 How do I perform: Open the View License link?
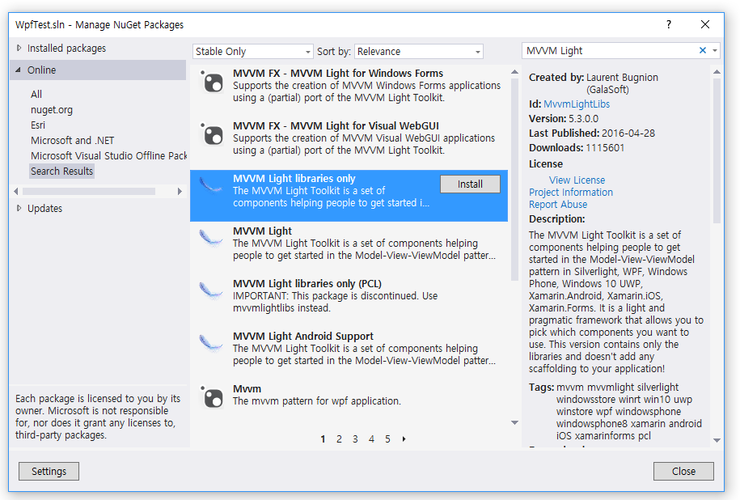pos(577,180)
